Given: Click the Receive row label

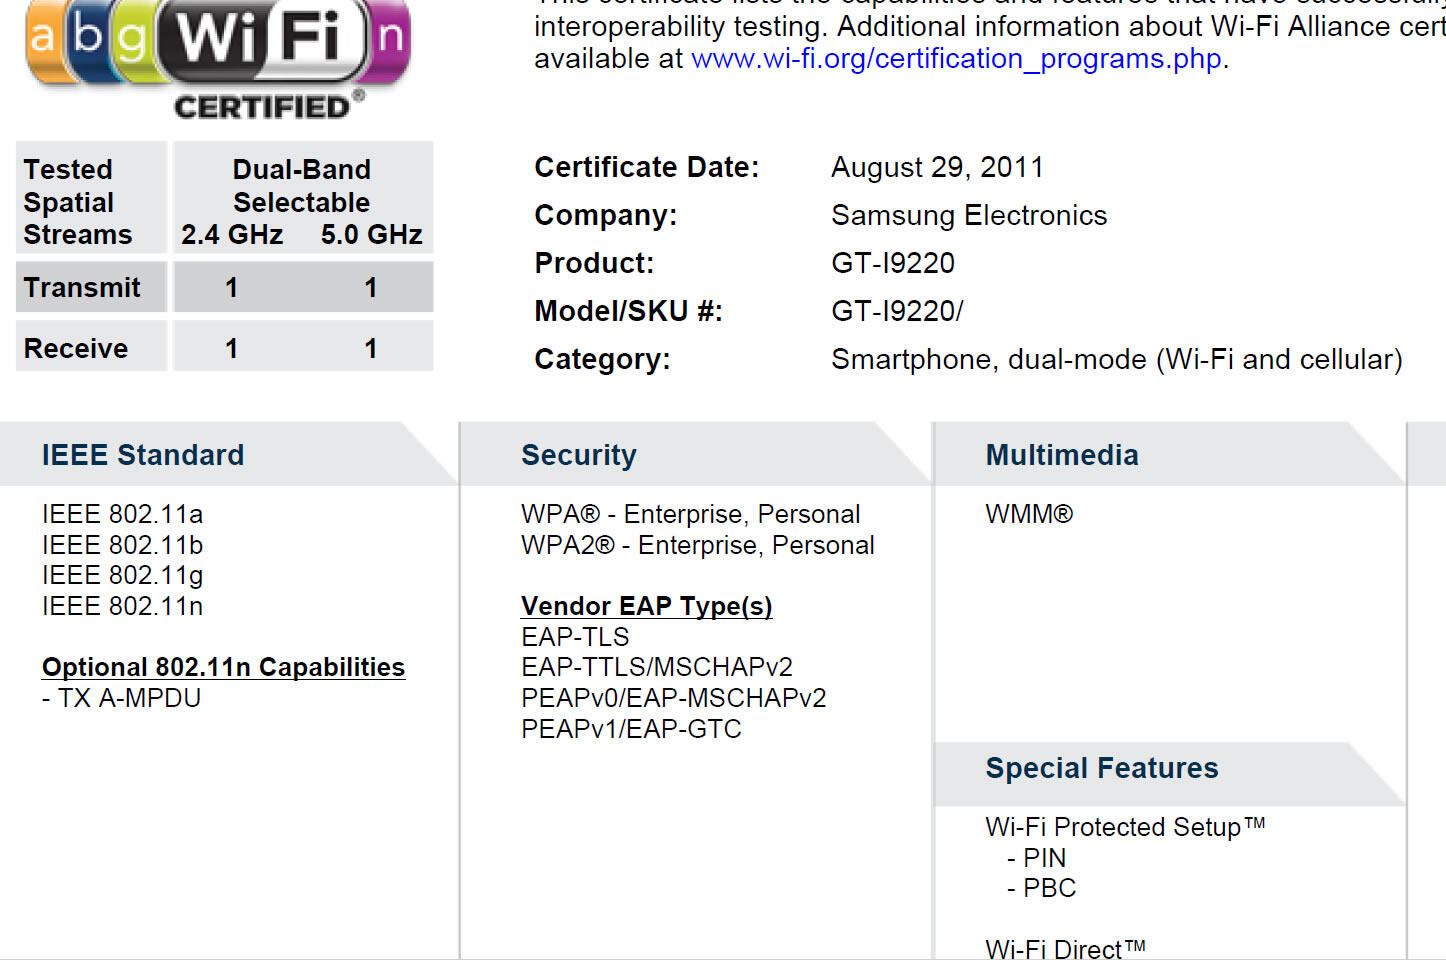Looking at the screenshot, I should (x=76, y=349).
